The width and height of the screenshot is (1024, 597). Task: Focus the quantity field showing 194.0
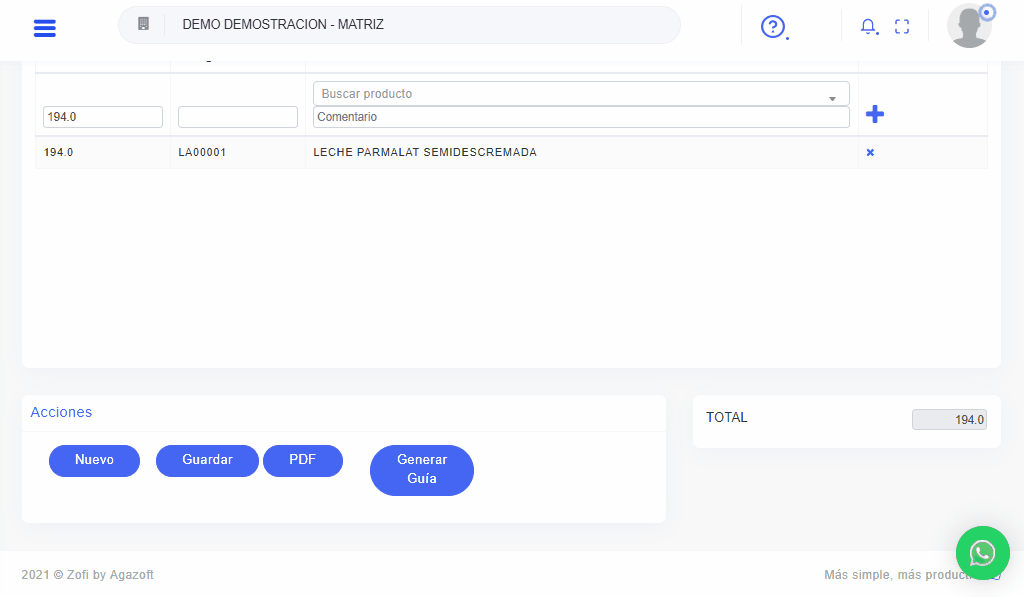coord(103,117)
